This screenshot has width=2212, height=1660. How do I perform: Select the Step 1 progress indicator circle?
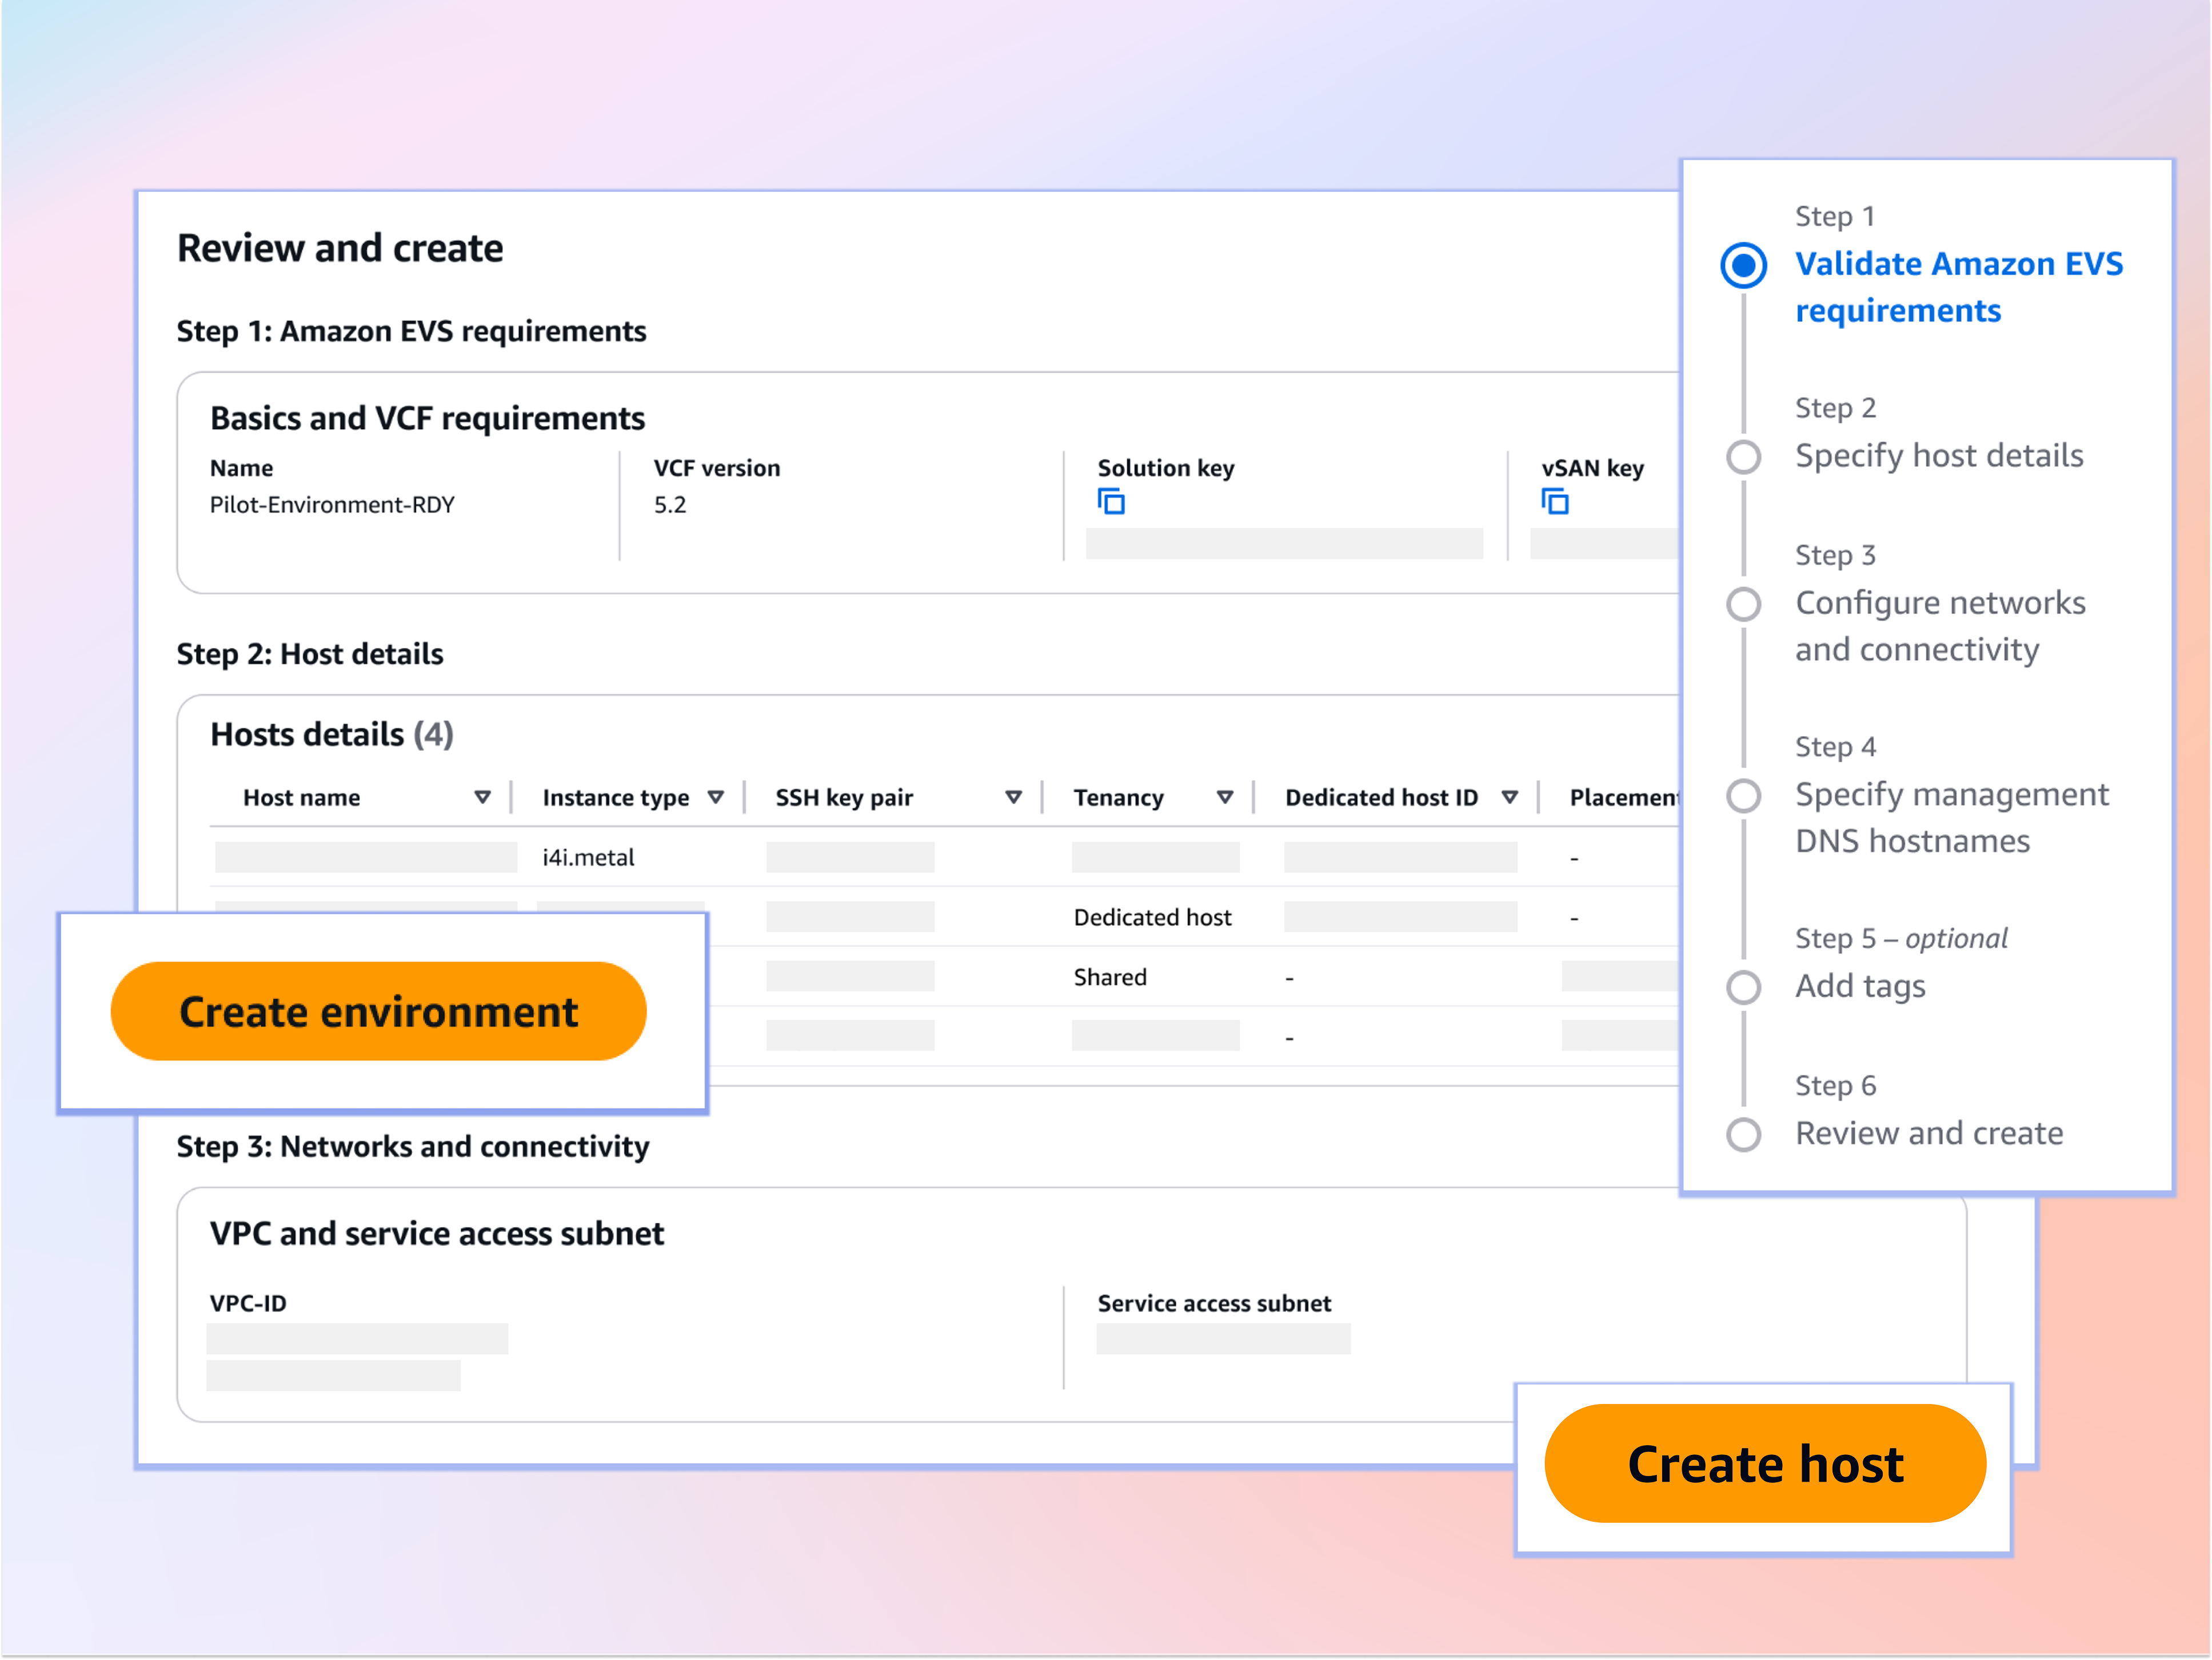[x=1744, y=265]
